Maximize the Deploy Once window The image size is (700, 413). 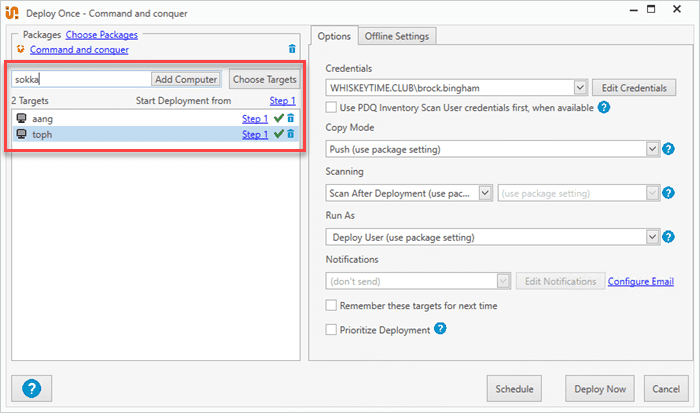pyautogui.click(x=651, y=9)
